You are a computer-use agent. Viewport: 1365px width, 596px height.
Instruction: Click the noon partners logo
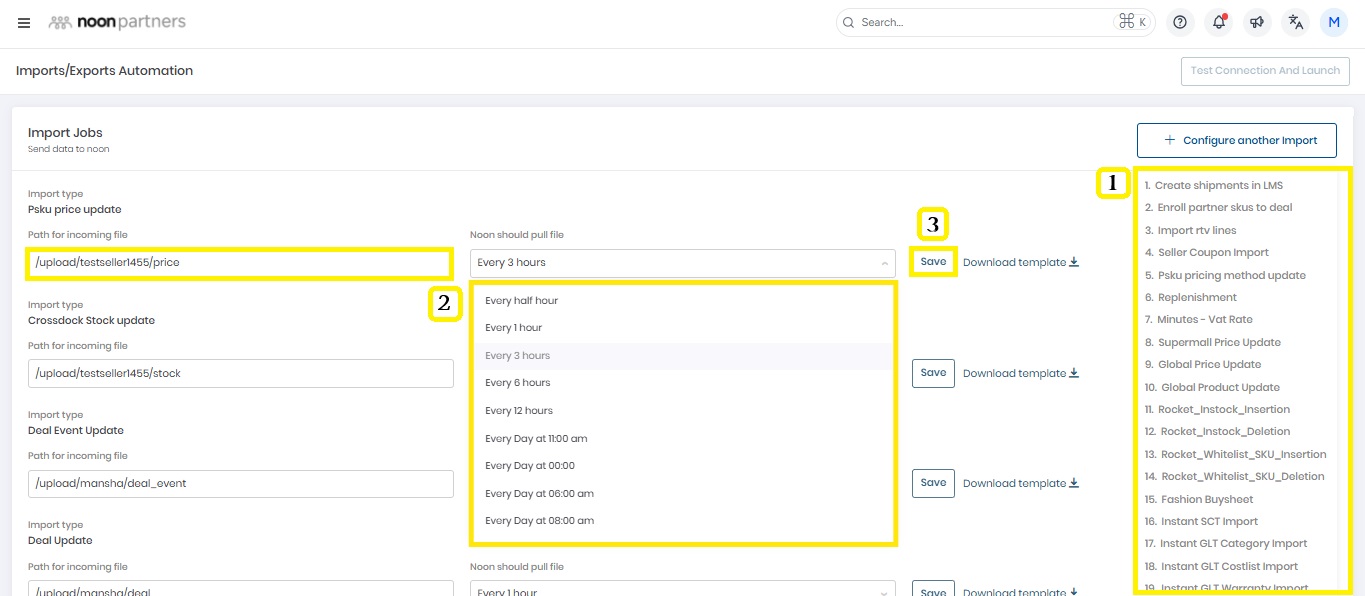(117, 22)
